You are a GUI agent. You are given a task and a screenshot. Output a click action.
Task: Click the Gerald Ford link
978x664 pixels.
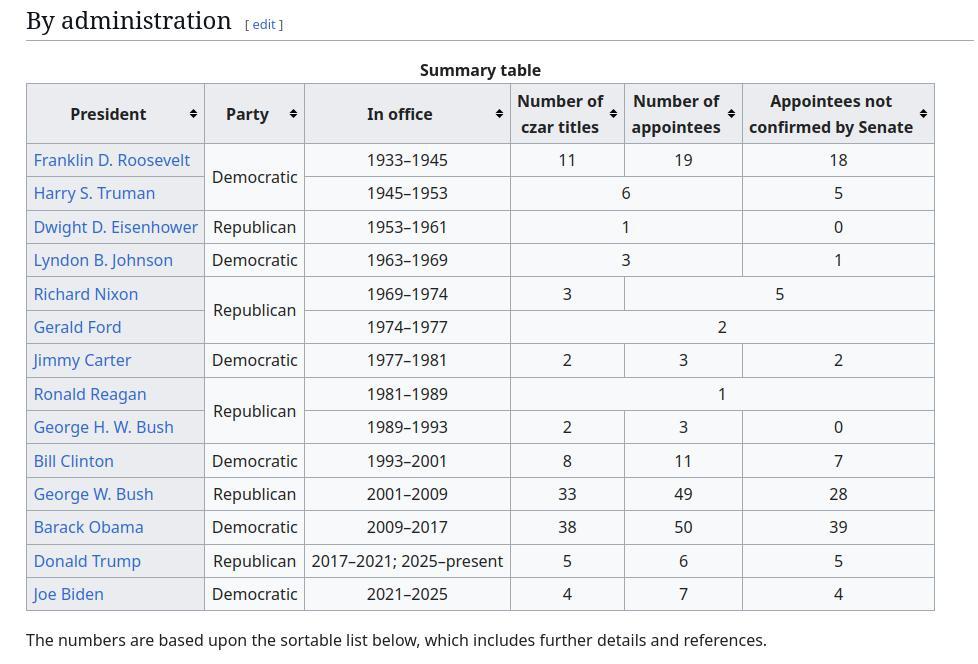(x=77, y=327)
